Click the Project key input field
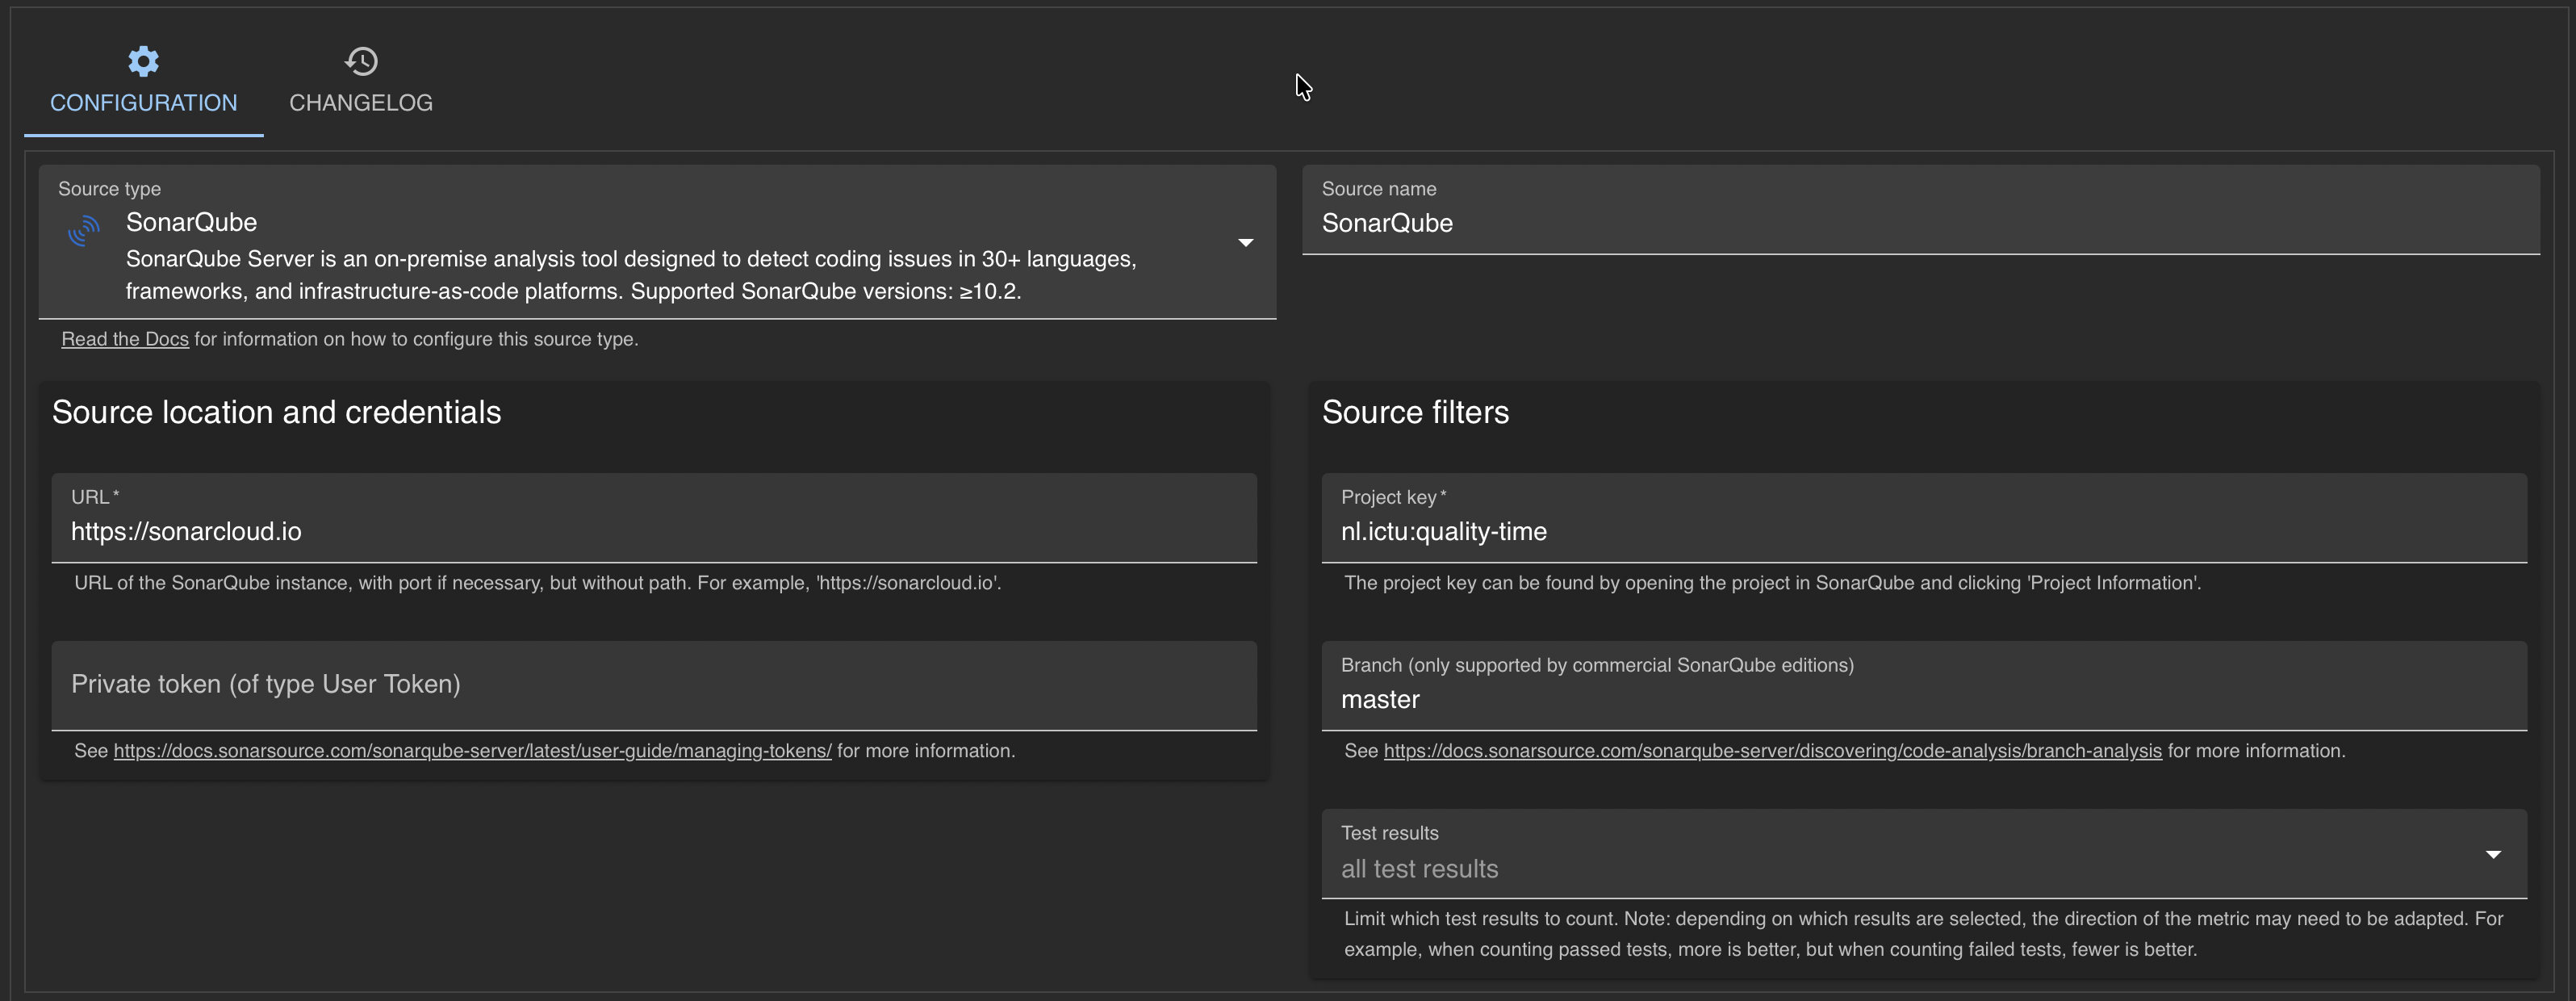Image resolution: width=2576 pixels, height=1001 pixels. point(1924,518)
